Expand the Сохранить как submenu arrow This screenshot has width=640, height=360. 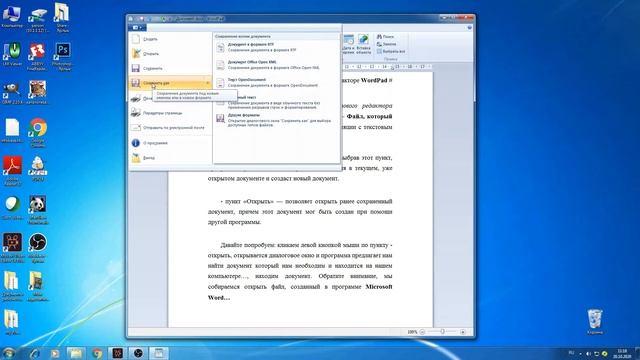click(208, 83)
